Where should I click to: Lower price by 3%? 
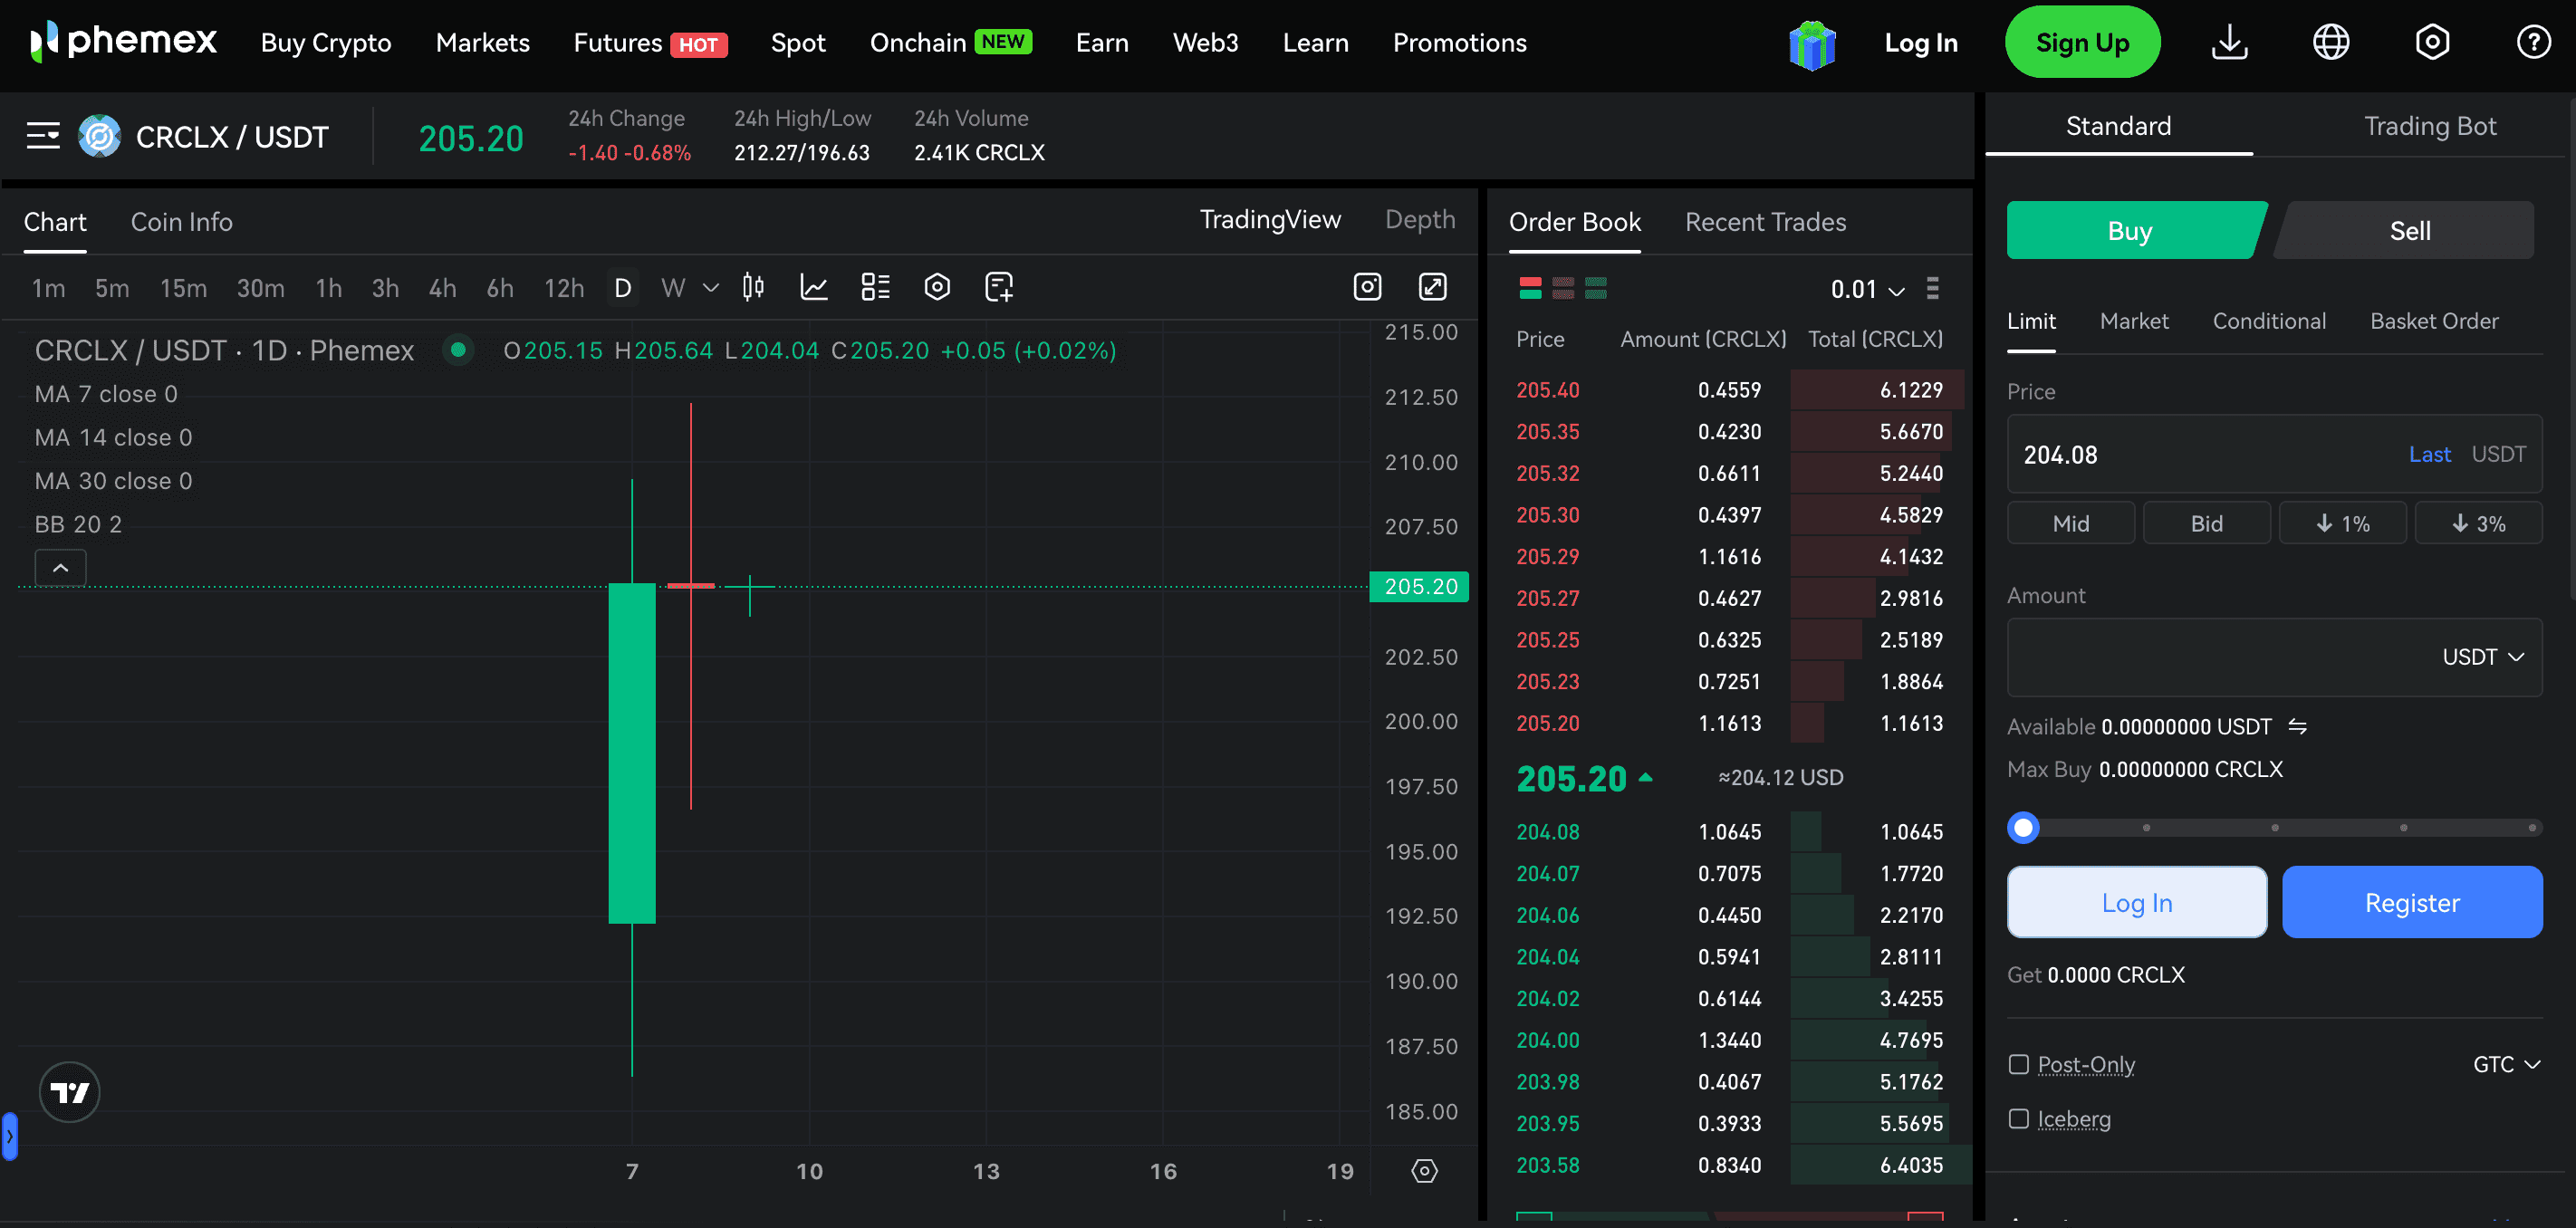[x=2478, y=524]
